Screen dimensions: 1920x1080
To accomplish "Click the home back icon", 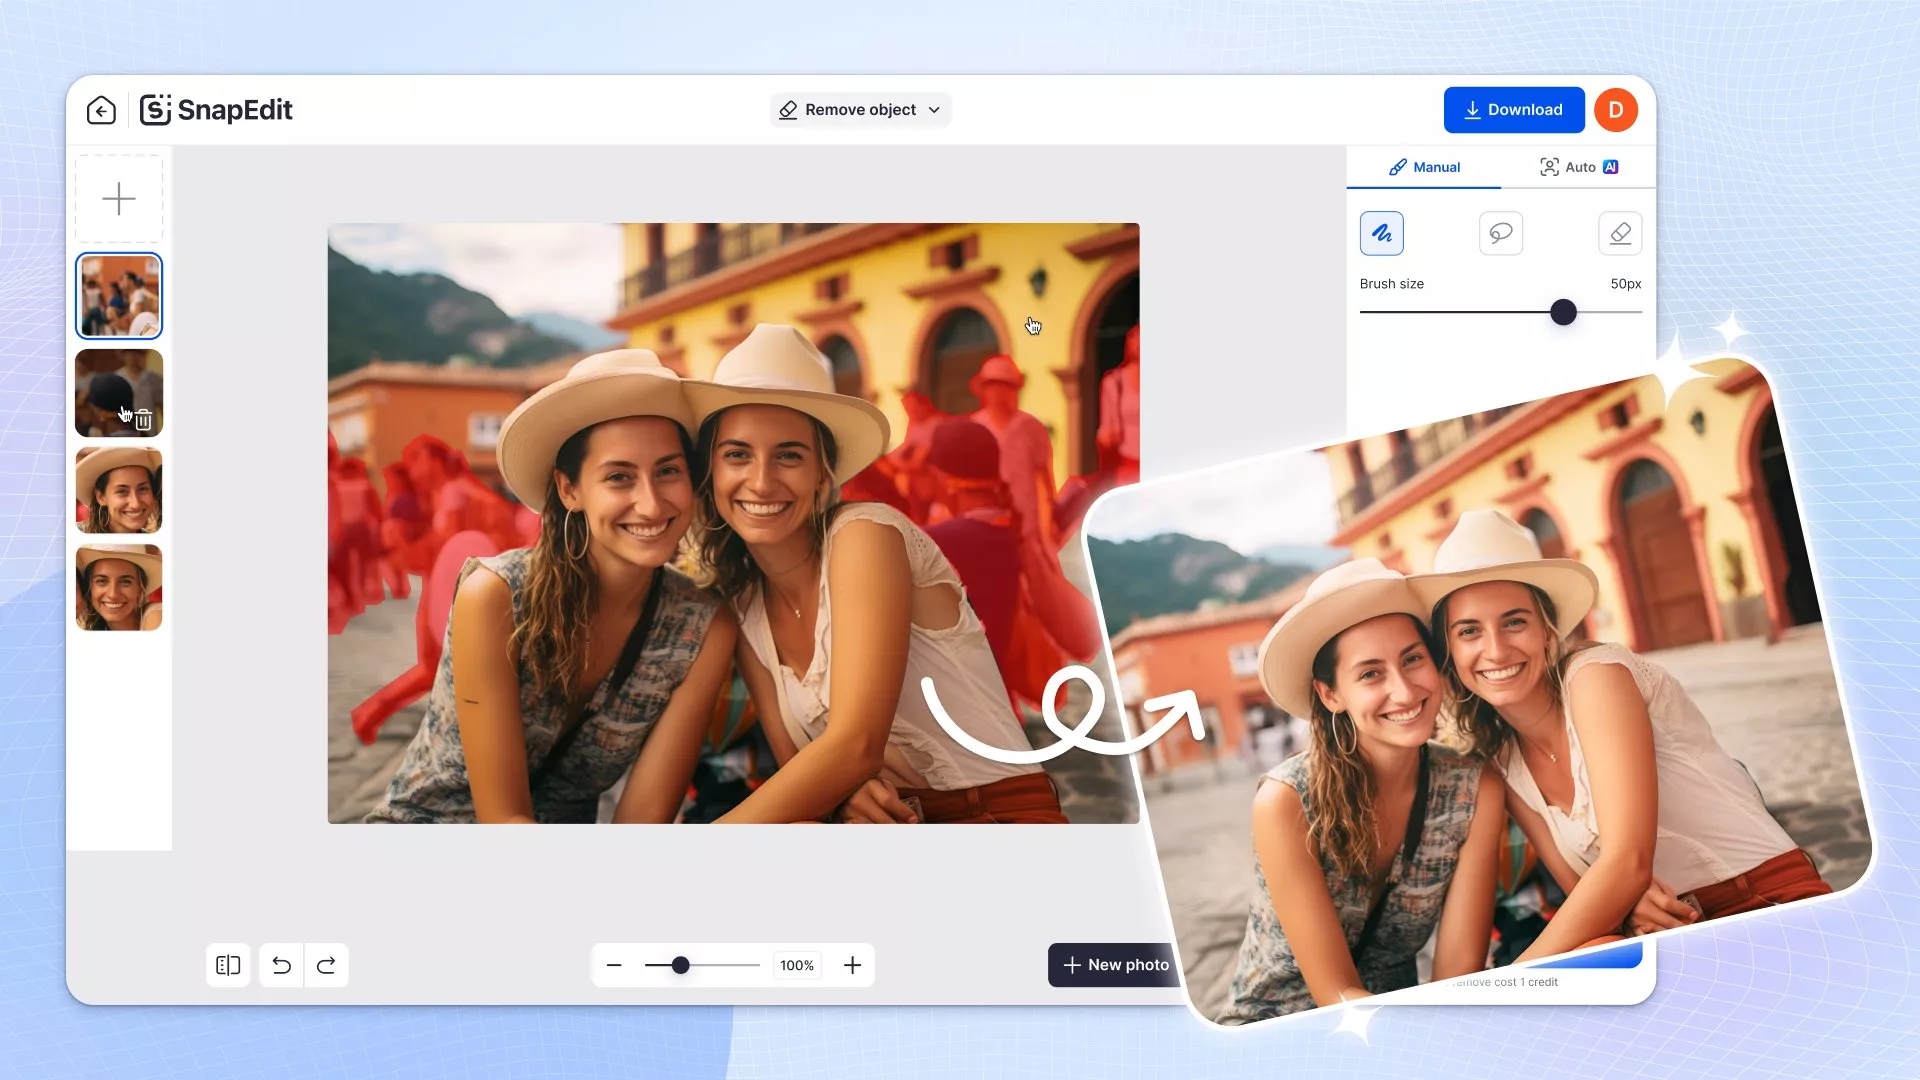I will coord(101,110).
